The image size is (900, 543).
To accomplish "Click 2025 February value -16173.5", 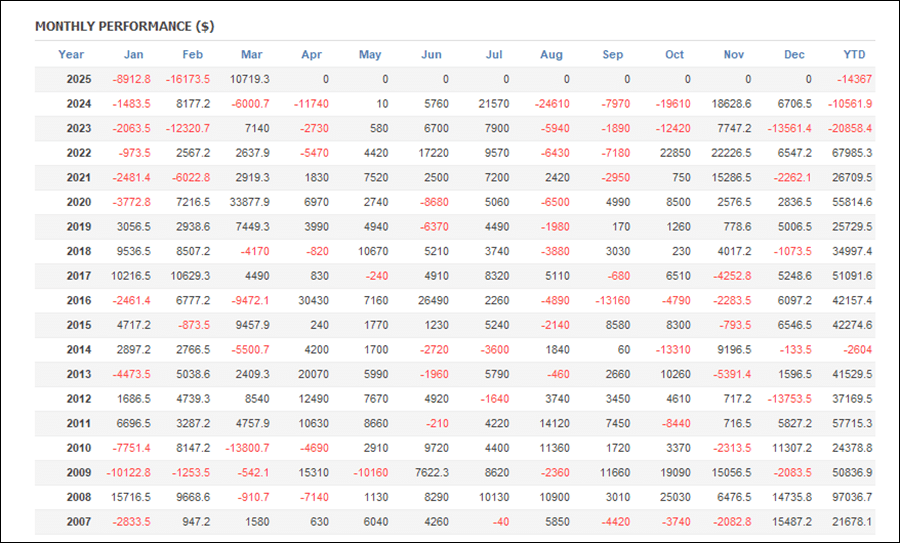I will pyautogui.click(x=188, y=79).
